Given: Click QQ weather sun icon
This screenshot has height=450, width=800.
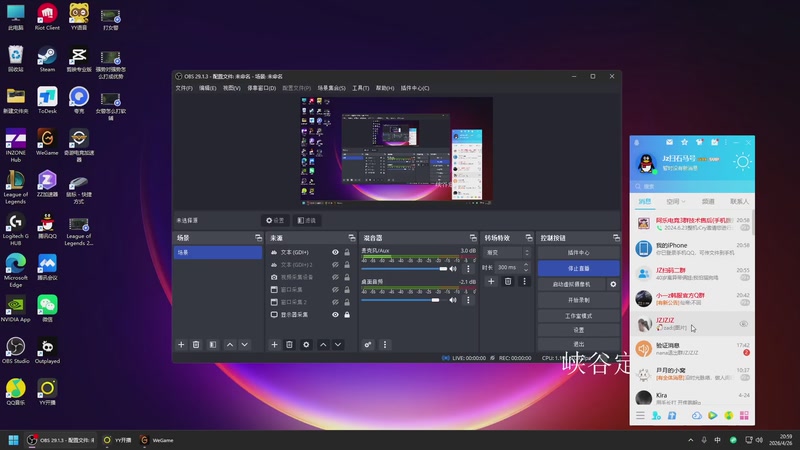Looking at the screenshot, I should click(x=742, y=162).
